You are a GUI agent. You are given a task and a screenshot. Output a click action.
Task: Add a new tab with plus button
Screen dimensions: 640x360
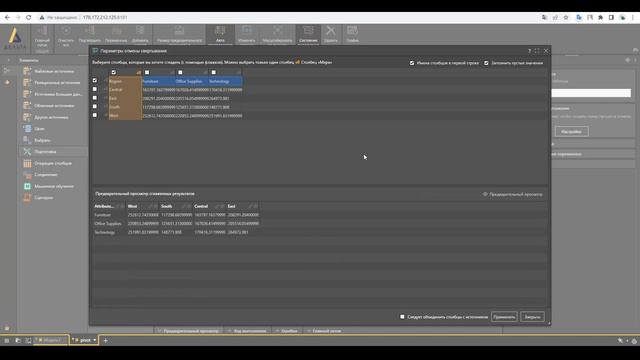coord(105,340)
